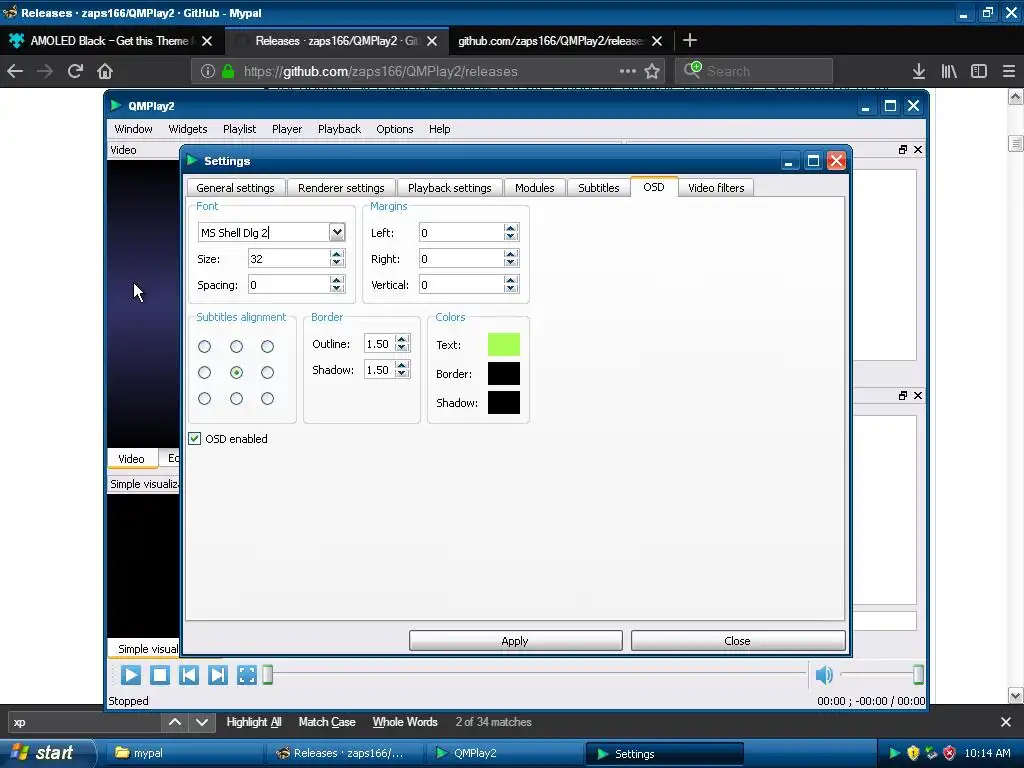Open browser Downloads panel
The image size is (1024, 768).
pyautogui.click(x=919, y=71)
